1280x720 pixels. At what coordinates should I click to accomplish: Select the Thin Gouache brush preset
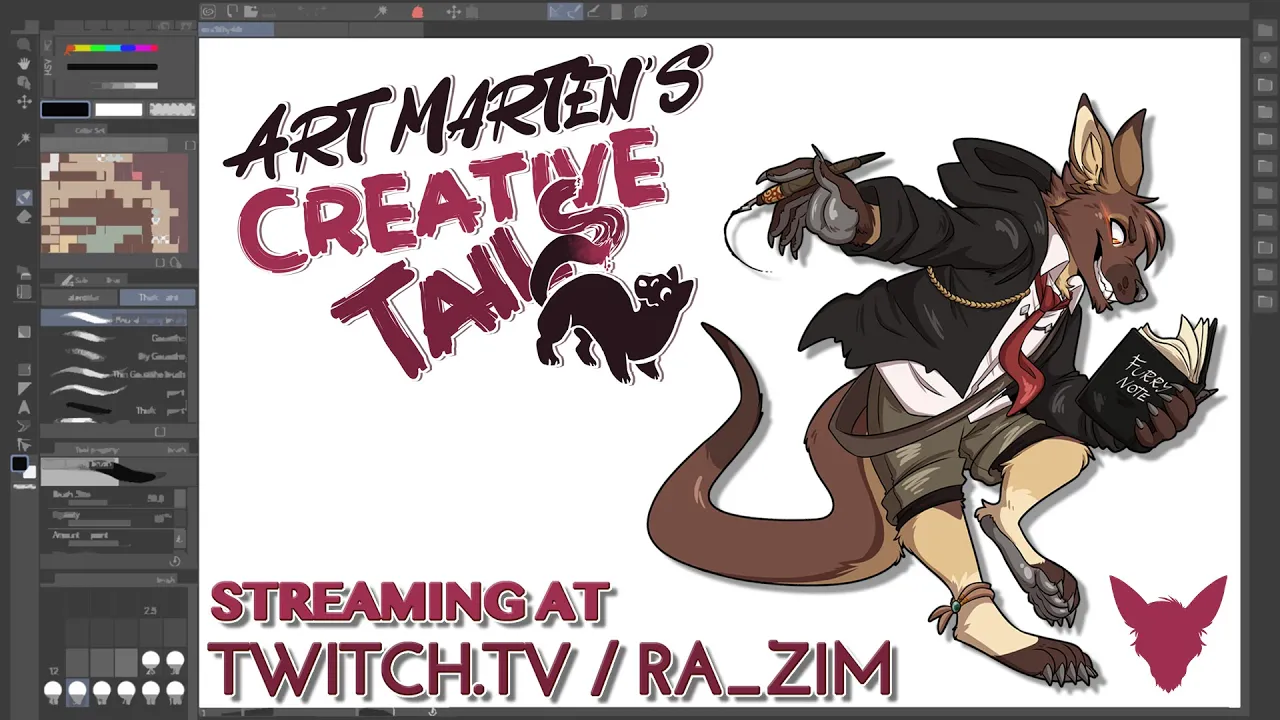(114, 374)
